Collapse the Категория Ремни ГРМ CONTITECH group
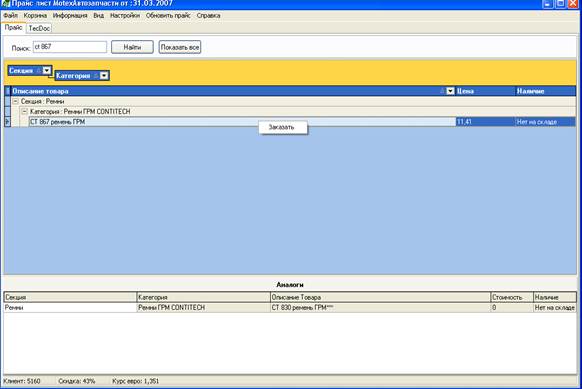This screenshot has height=389, width=582. point(24,111)
